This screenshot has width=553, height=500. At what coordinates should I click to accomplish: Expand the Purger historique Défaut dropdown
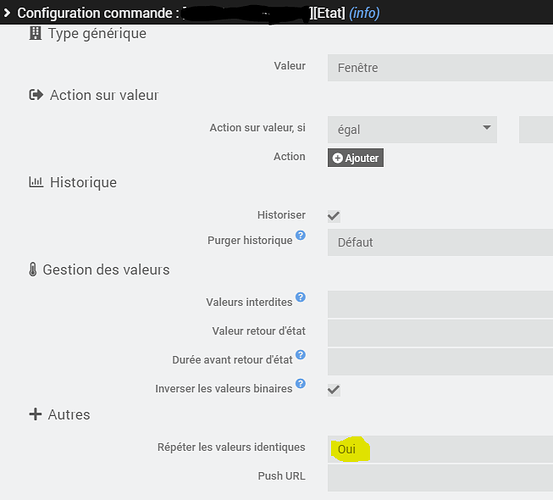click(x=440, y=242)
